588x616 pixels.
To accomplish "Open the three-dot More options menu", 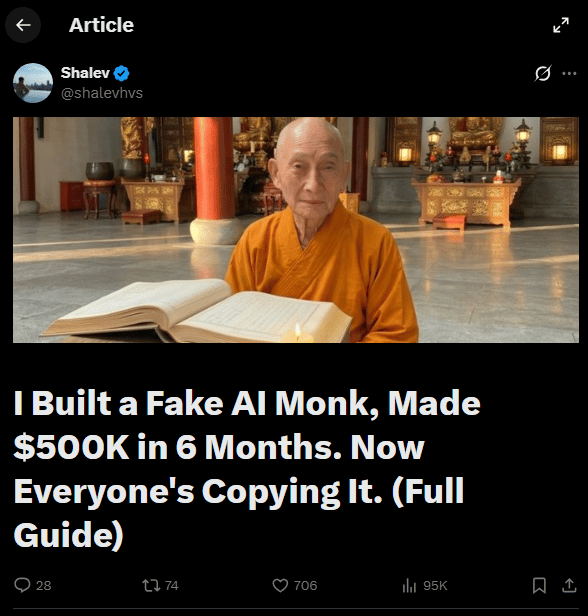I will click(x=569, y=73).
